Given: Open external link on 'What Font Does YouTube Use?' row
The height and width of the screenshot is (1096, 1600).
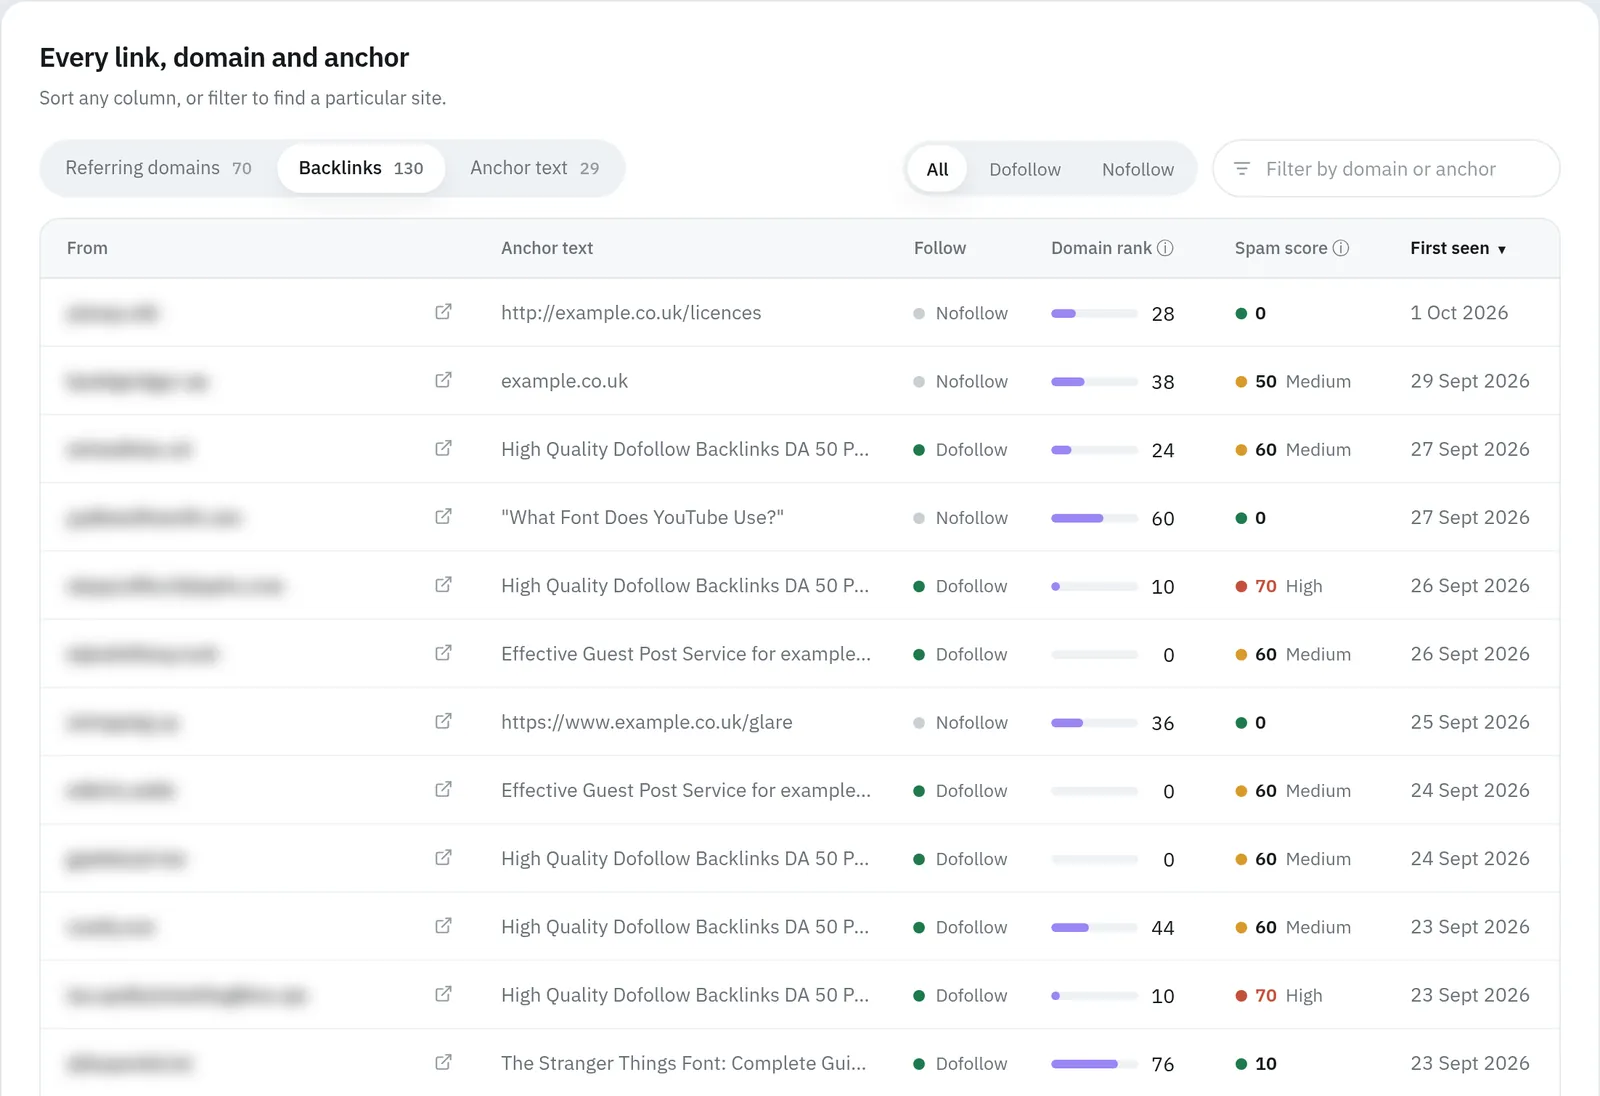Looking at the screenshot, I should [443, 517].
